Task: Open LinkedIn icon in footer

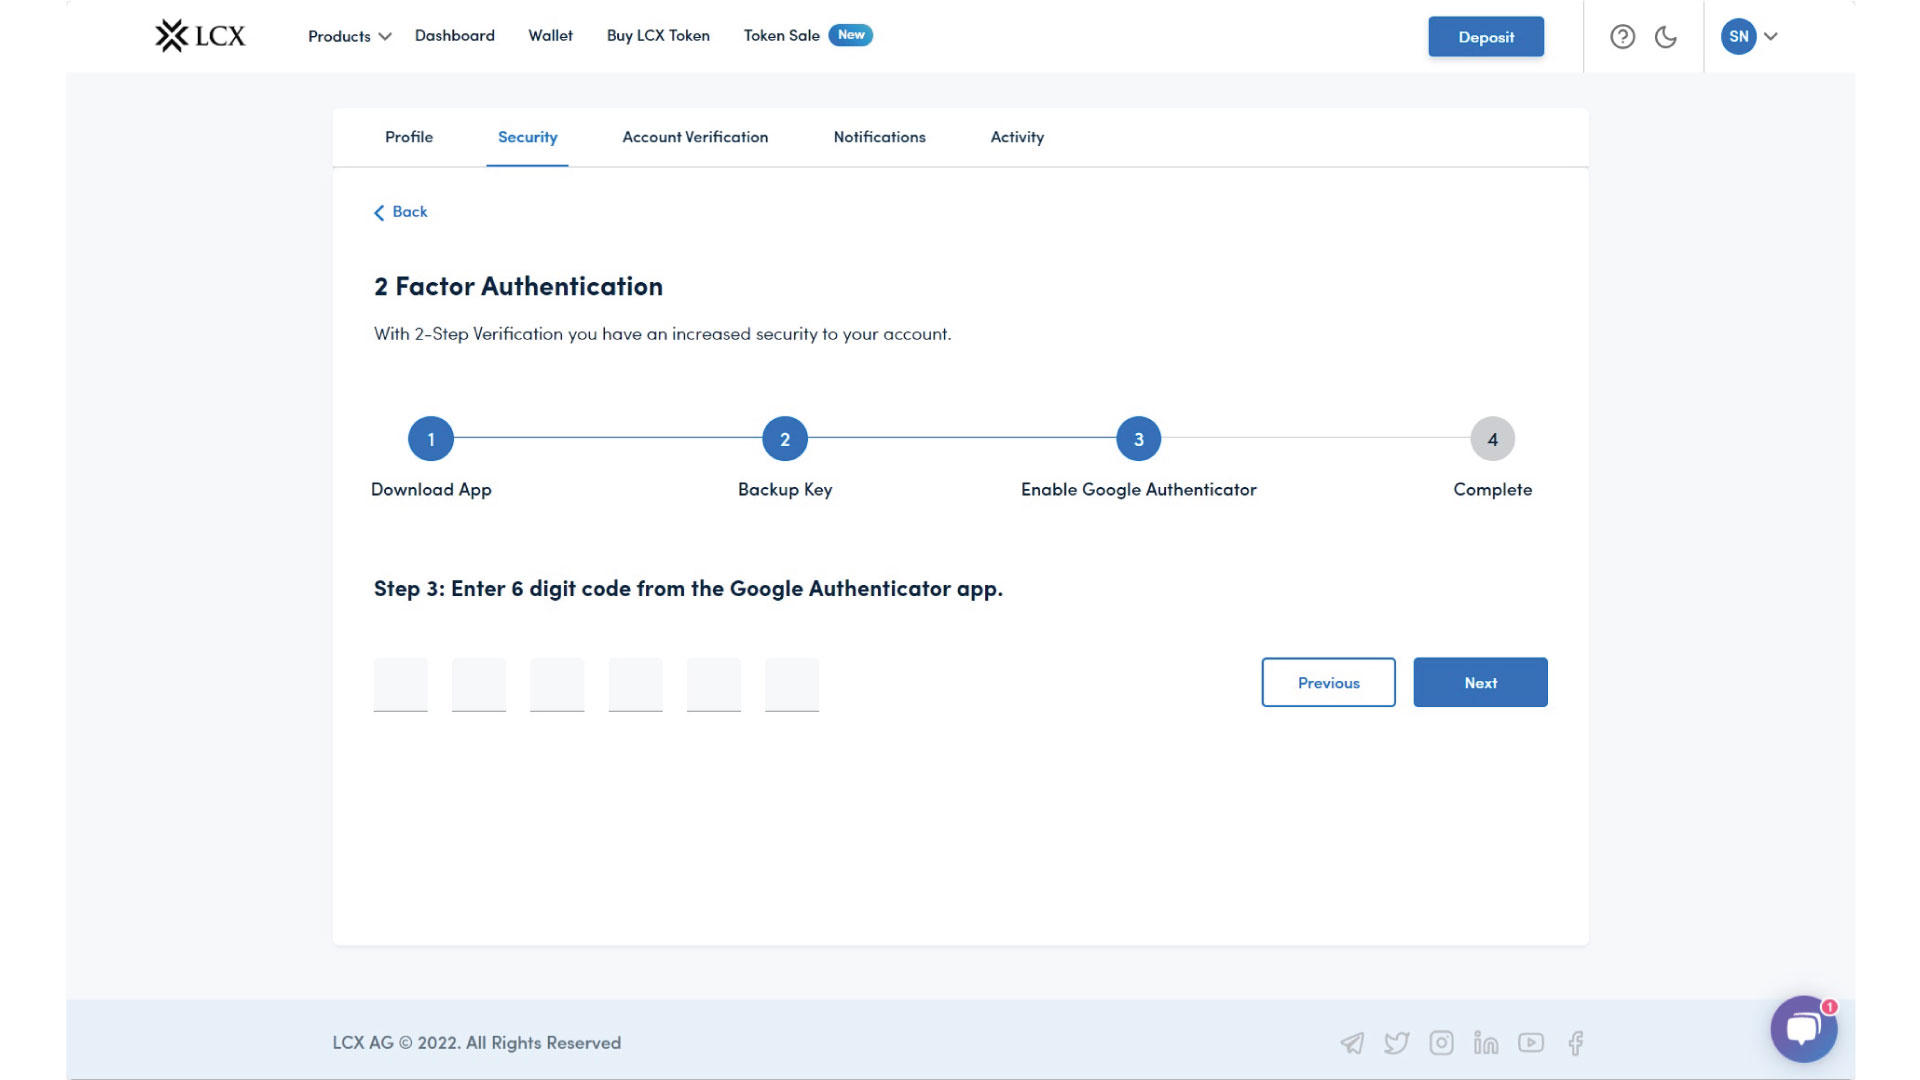Action: 1485,1043
